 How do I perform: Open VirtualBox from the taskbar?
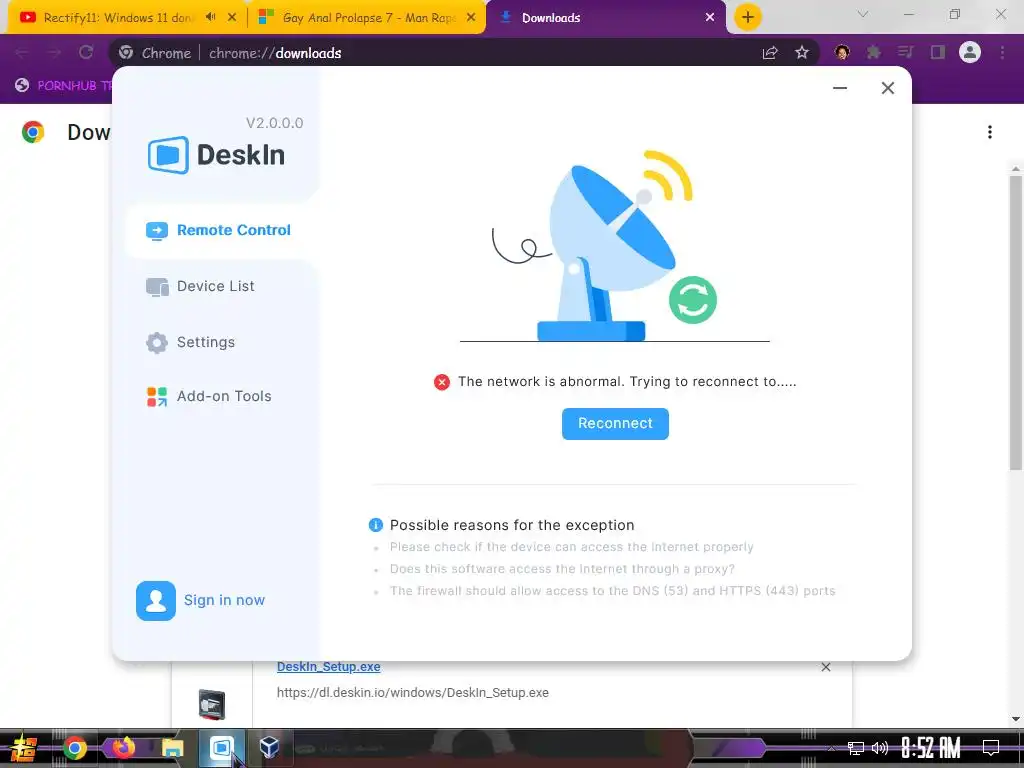click(x=270, y=748)
